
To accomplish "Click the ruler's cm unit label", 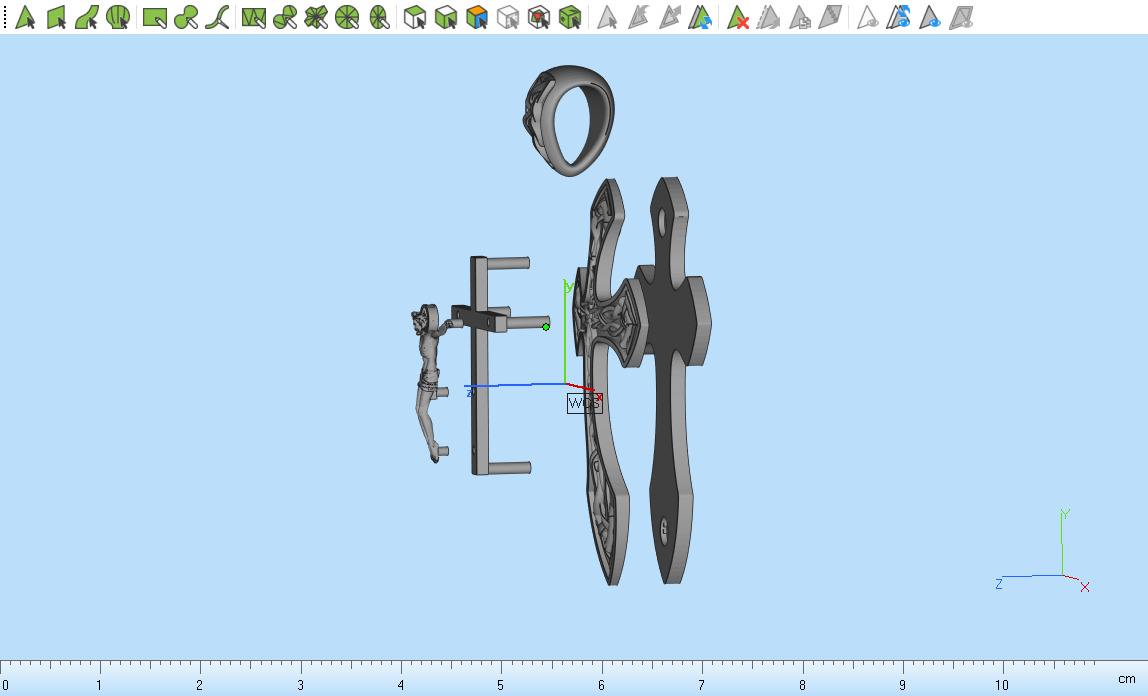I will pos(1127,679).
